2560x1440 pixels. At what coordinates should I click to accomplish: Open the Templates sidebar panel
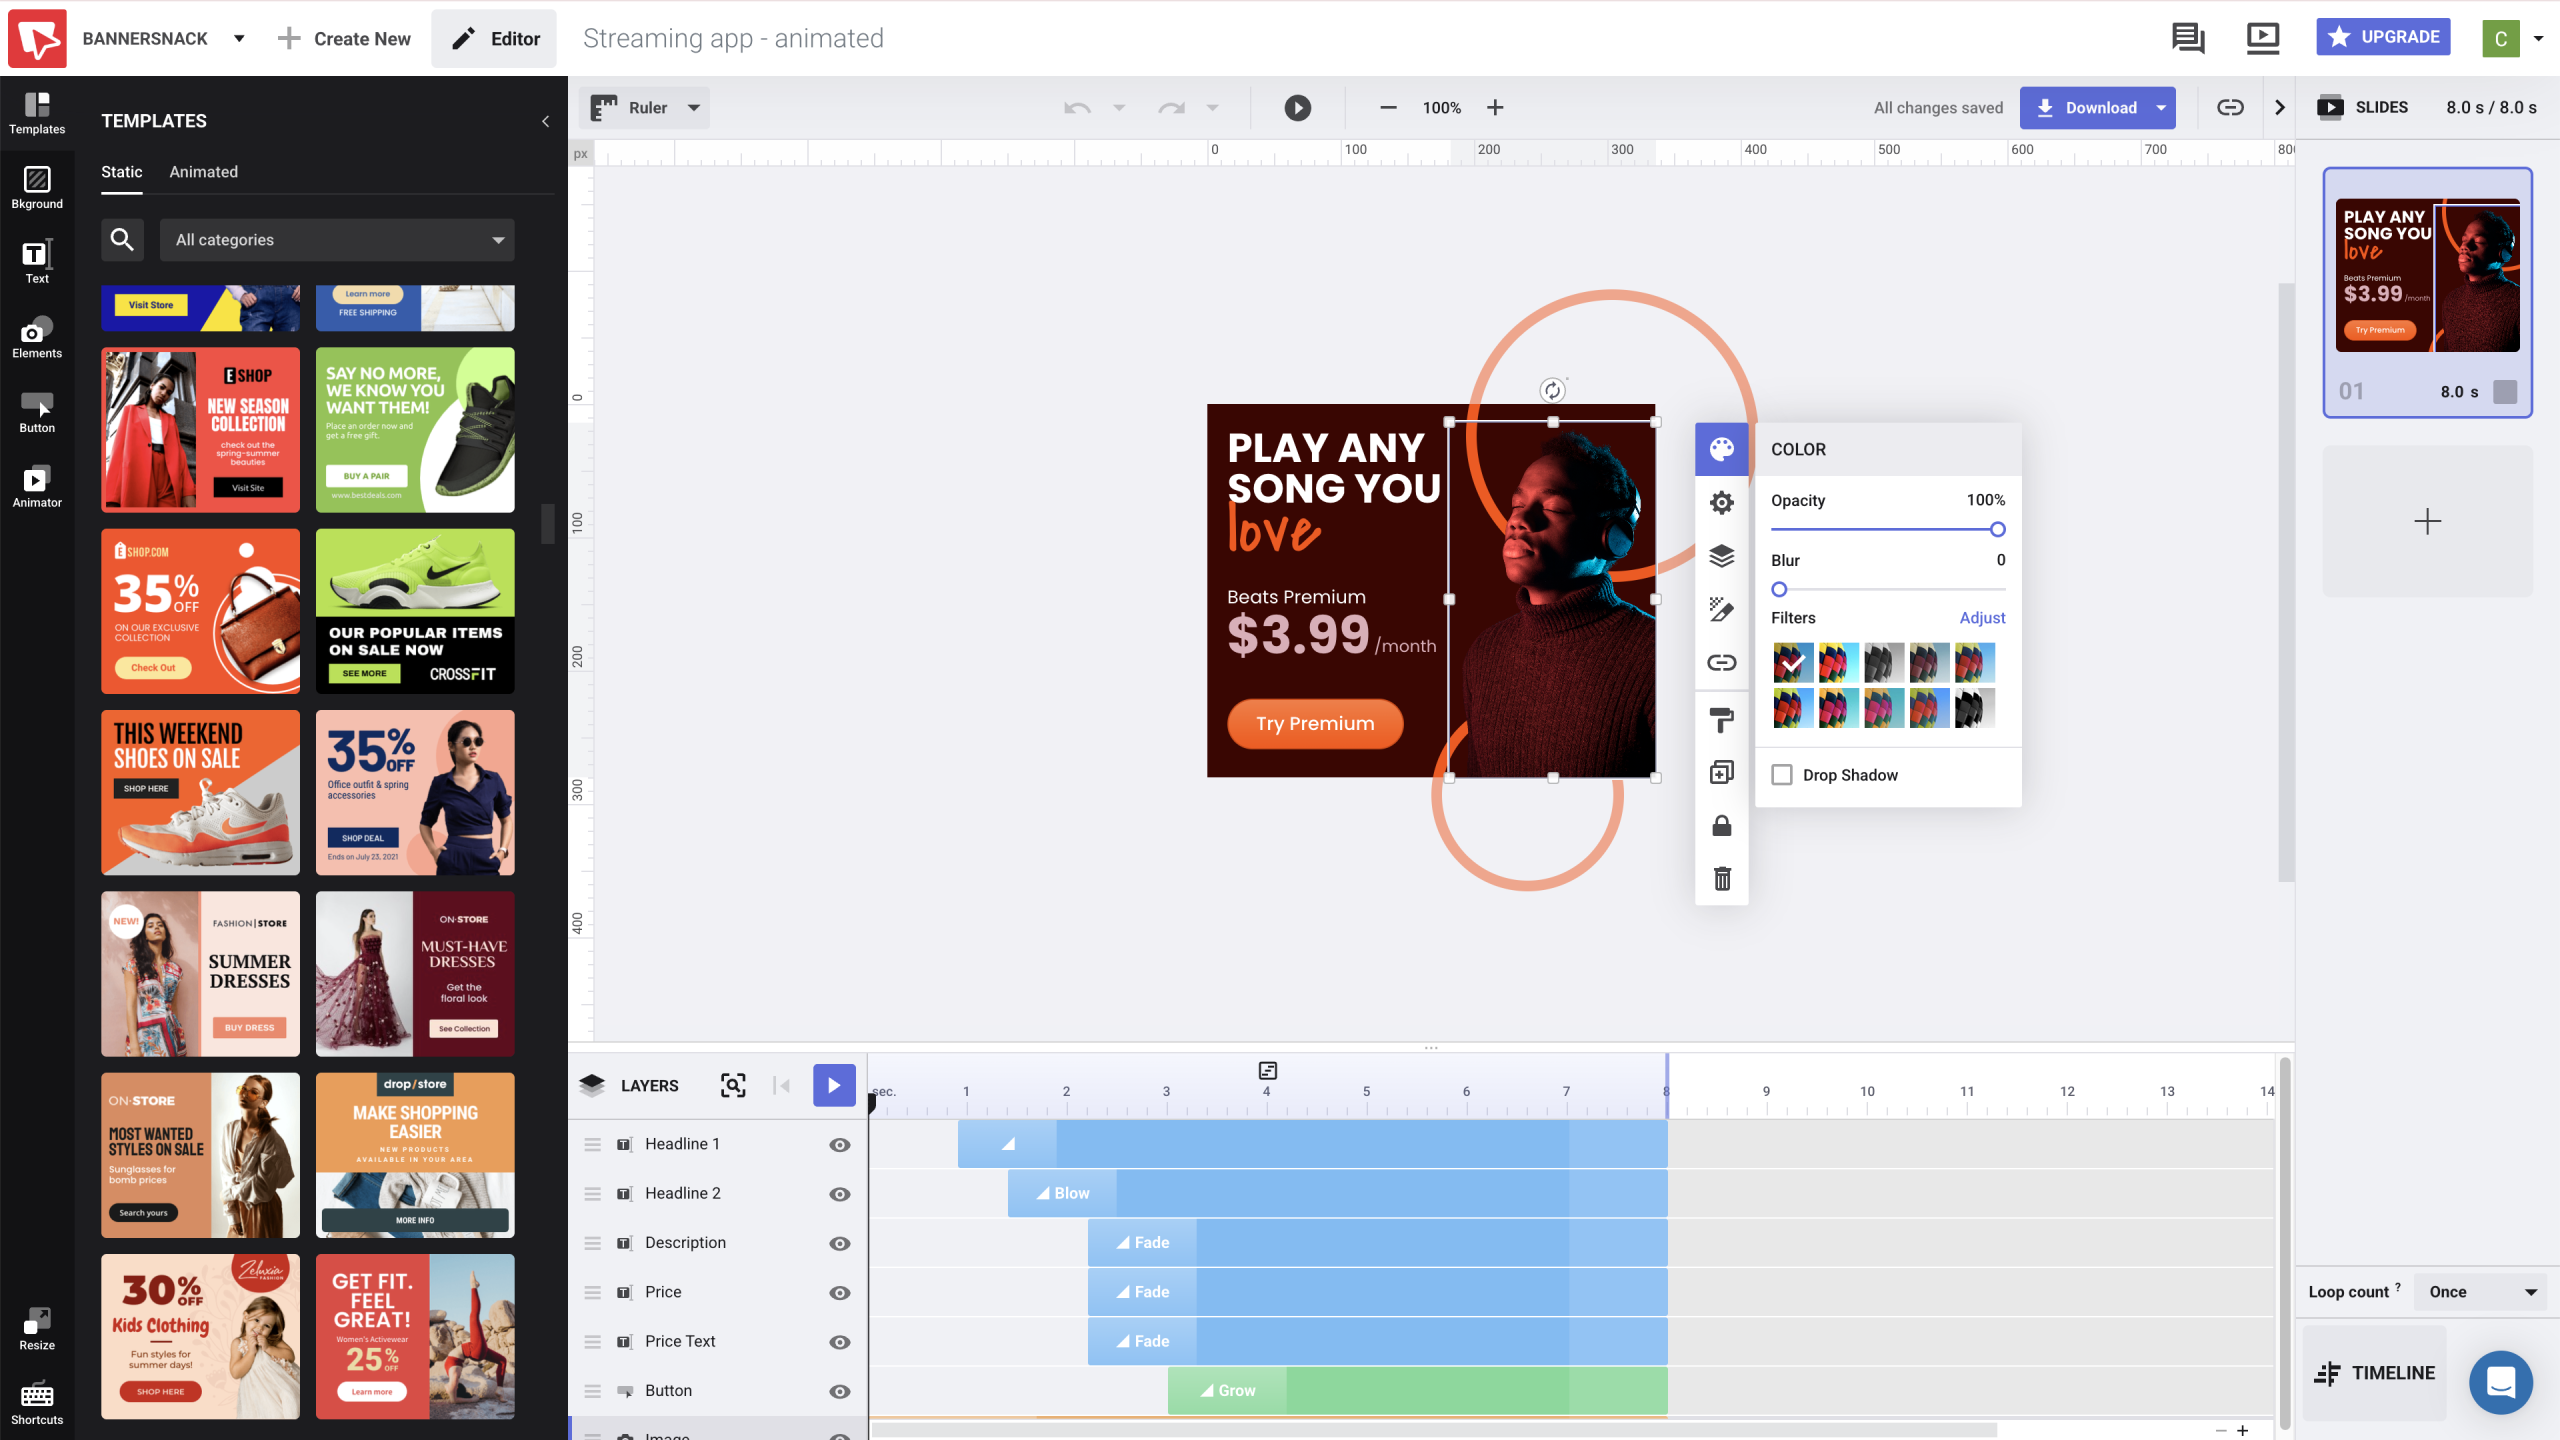(37, 113)
